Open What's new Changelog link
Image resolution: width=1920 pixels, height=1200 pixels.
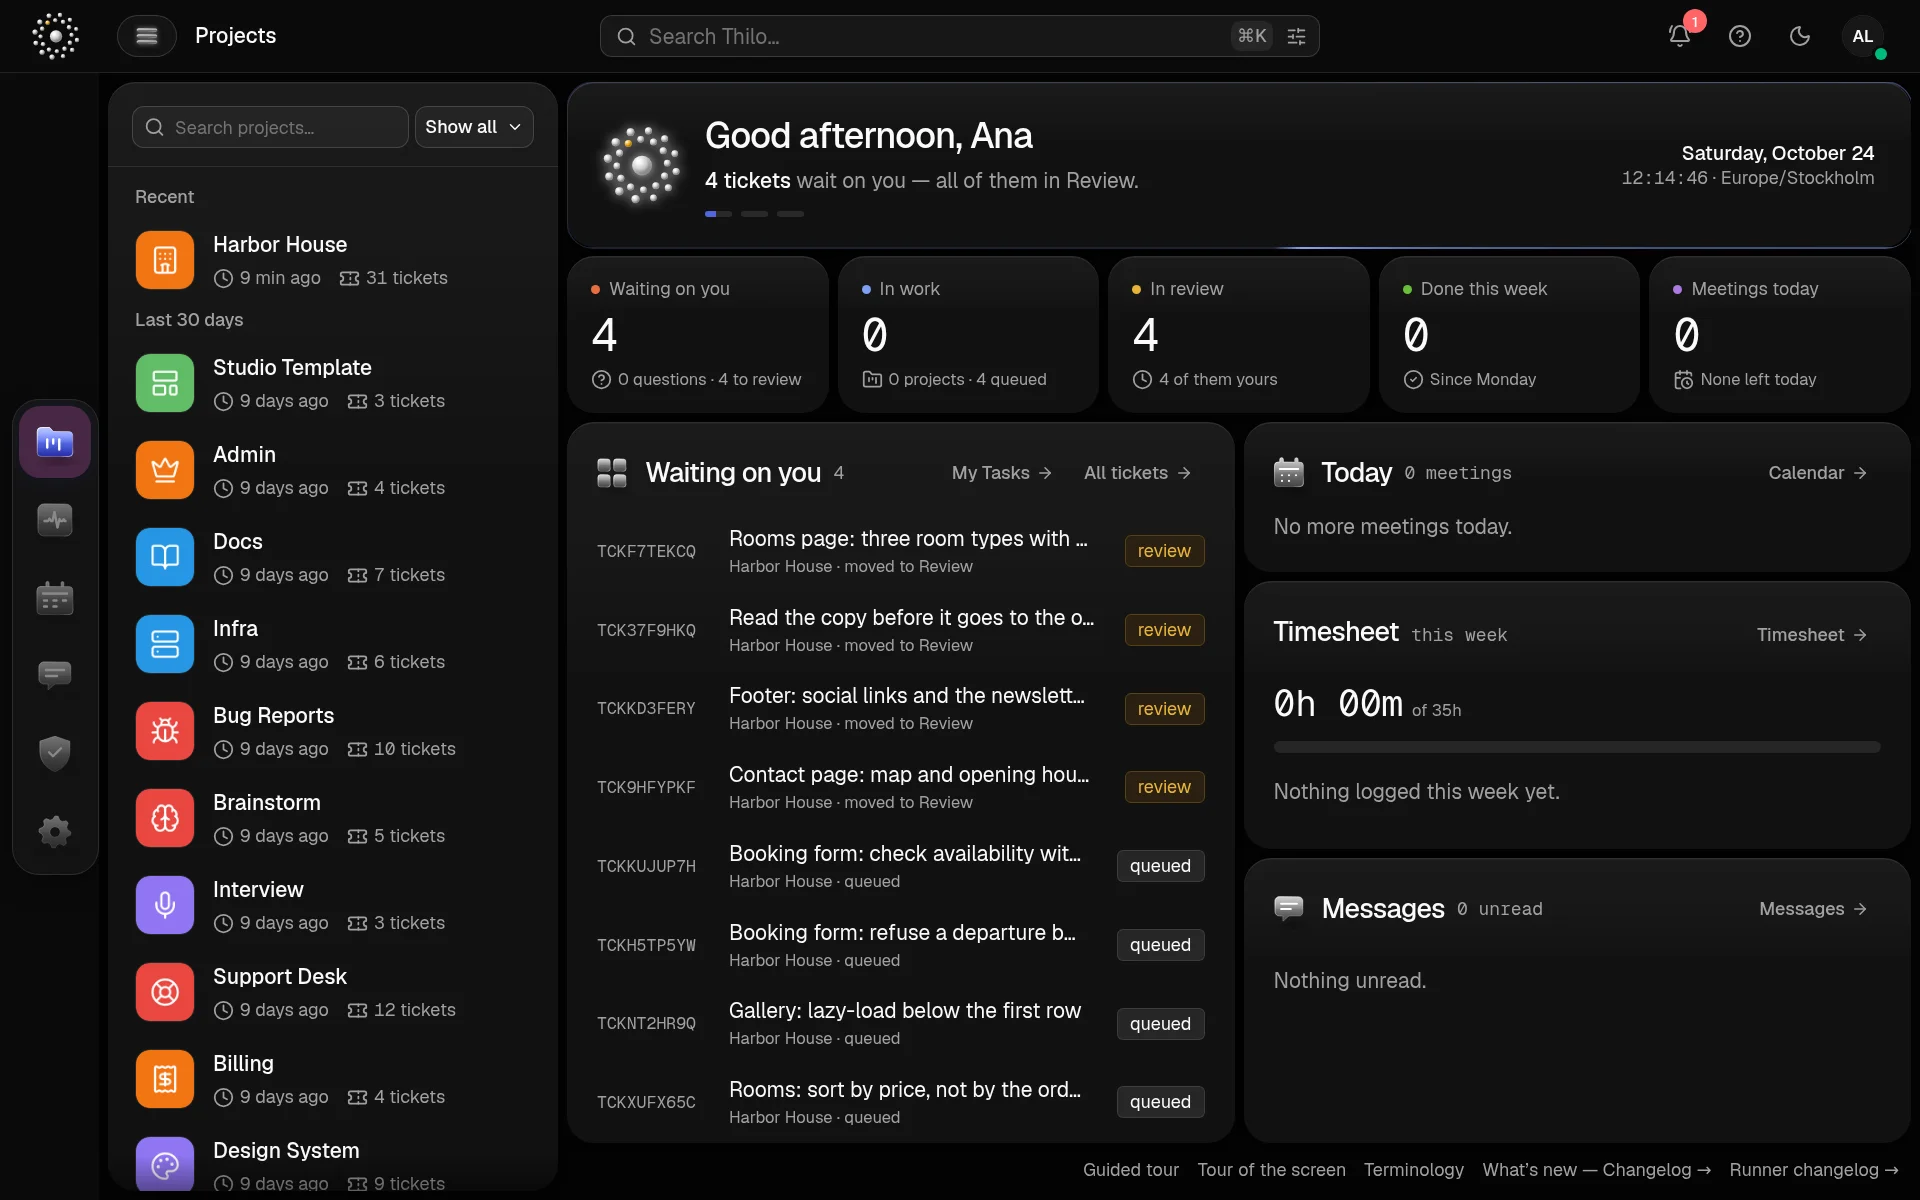[x=1597, y=1170]
